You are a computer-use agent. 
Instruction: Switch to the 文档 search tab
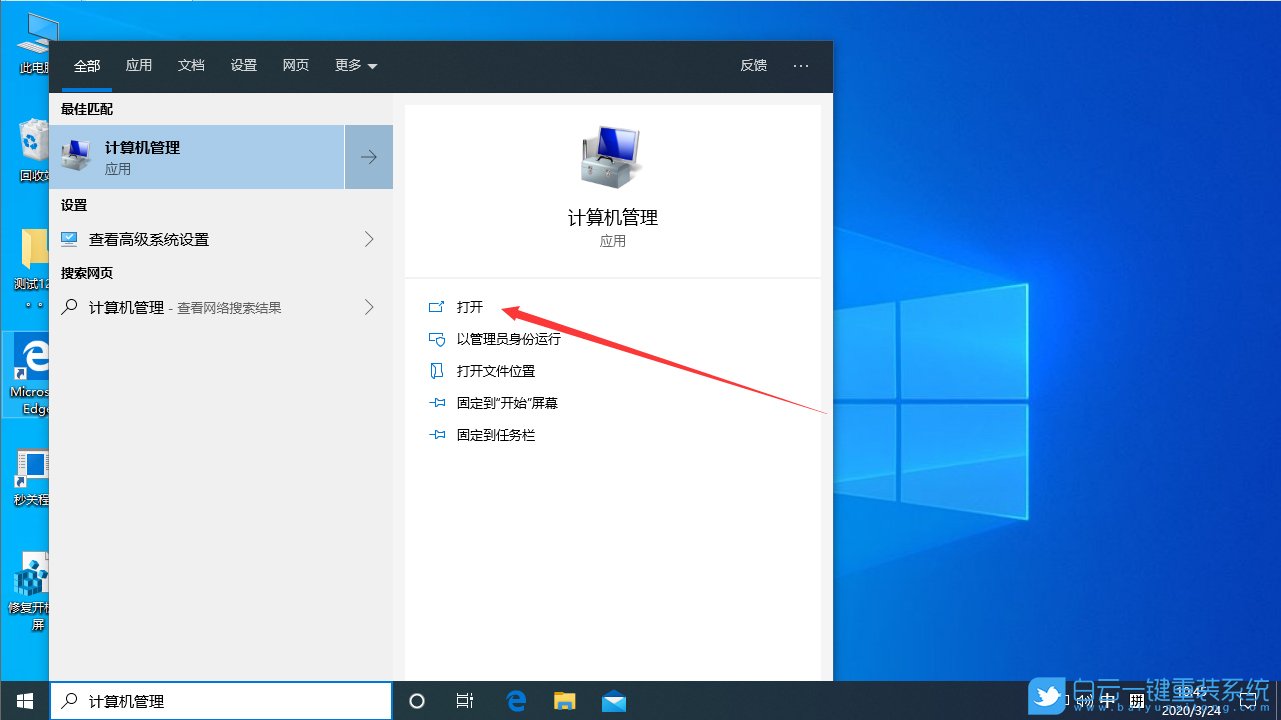click(191, 65)
